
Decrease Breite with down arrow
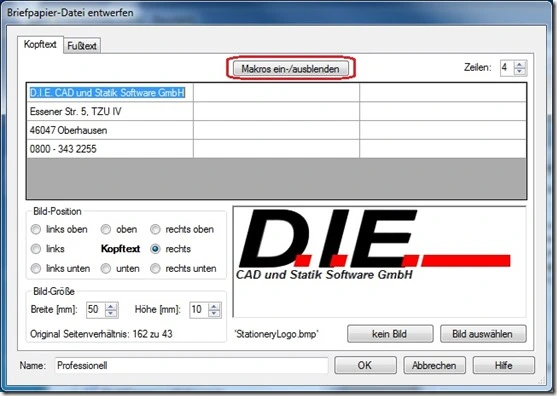(111, 313)
